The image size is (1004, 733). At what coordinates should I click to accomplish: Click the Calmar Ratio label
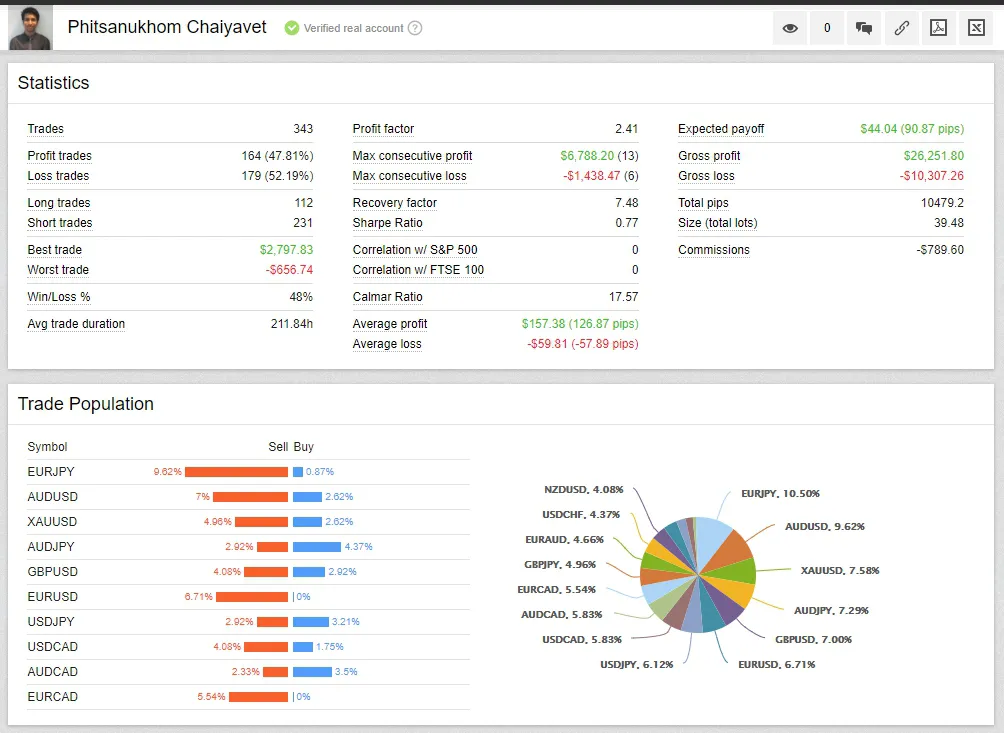pos(387,297)
